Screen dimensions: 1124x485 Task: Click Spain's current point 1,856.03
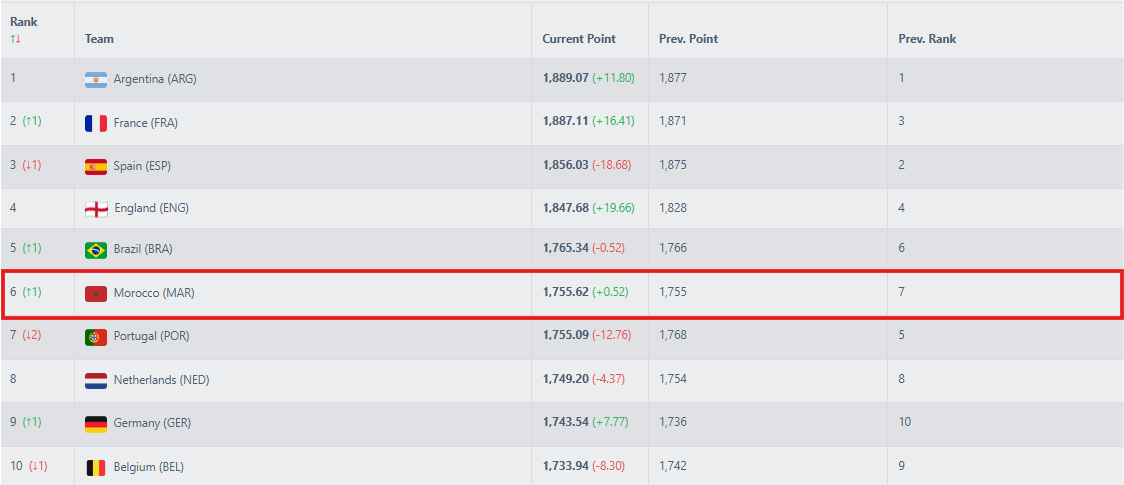[566, 165]
